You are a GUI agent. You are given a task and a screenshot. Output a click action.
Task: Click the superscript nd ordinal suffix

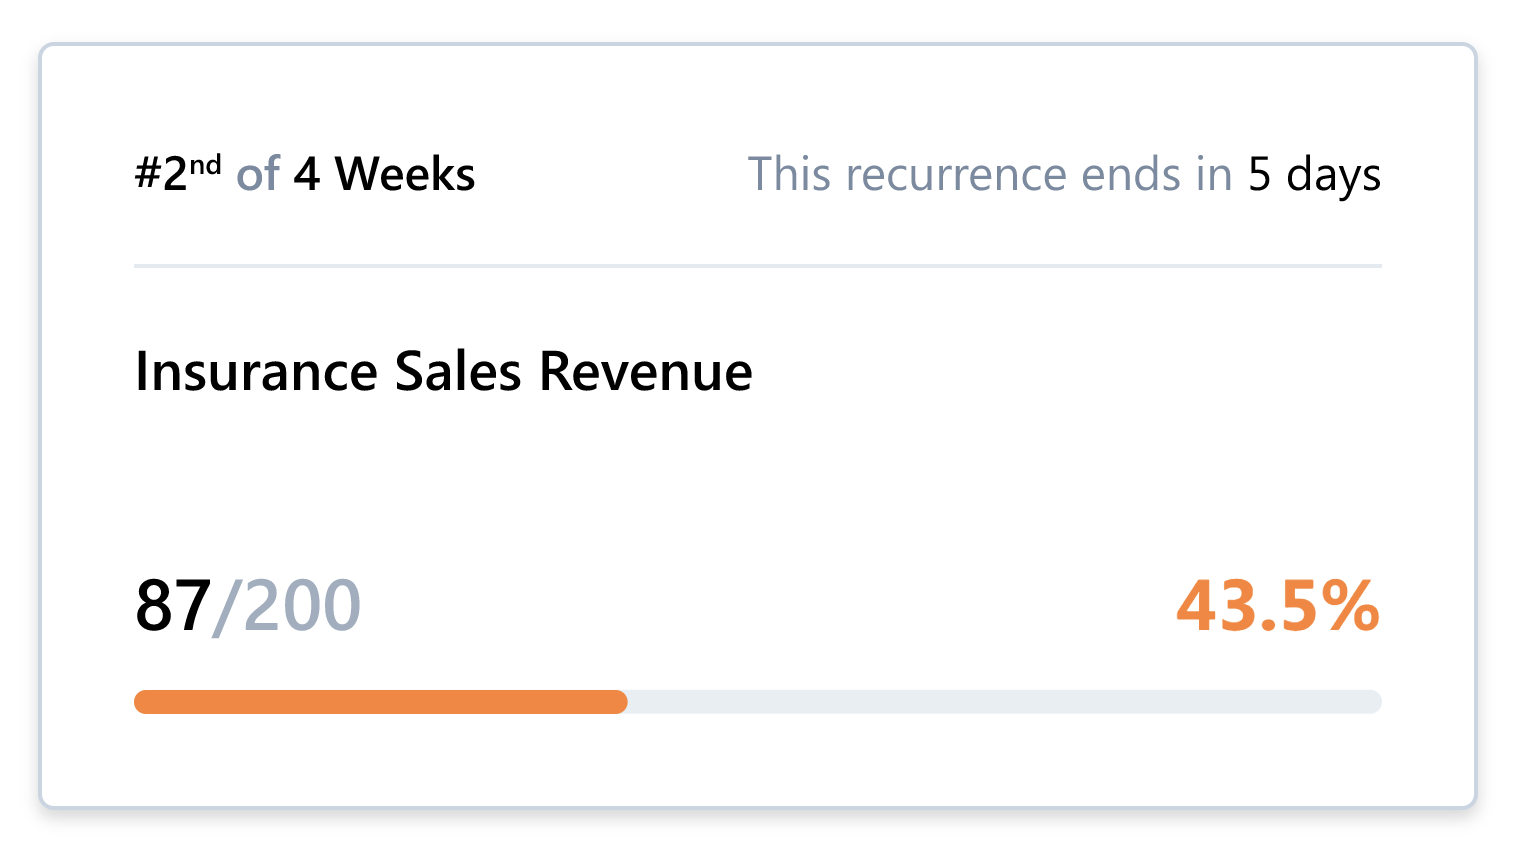pyautogui.click(x=205, y=165)
